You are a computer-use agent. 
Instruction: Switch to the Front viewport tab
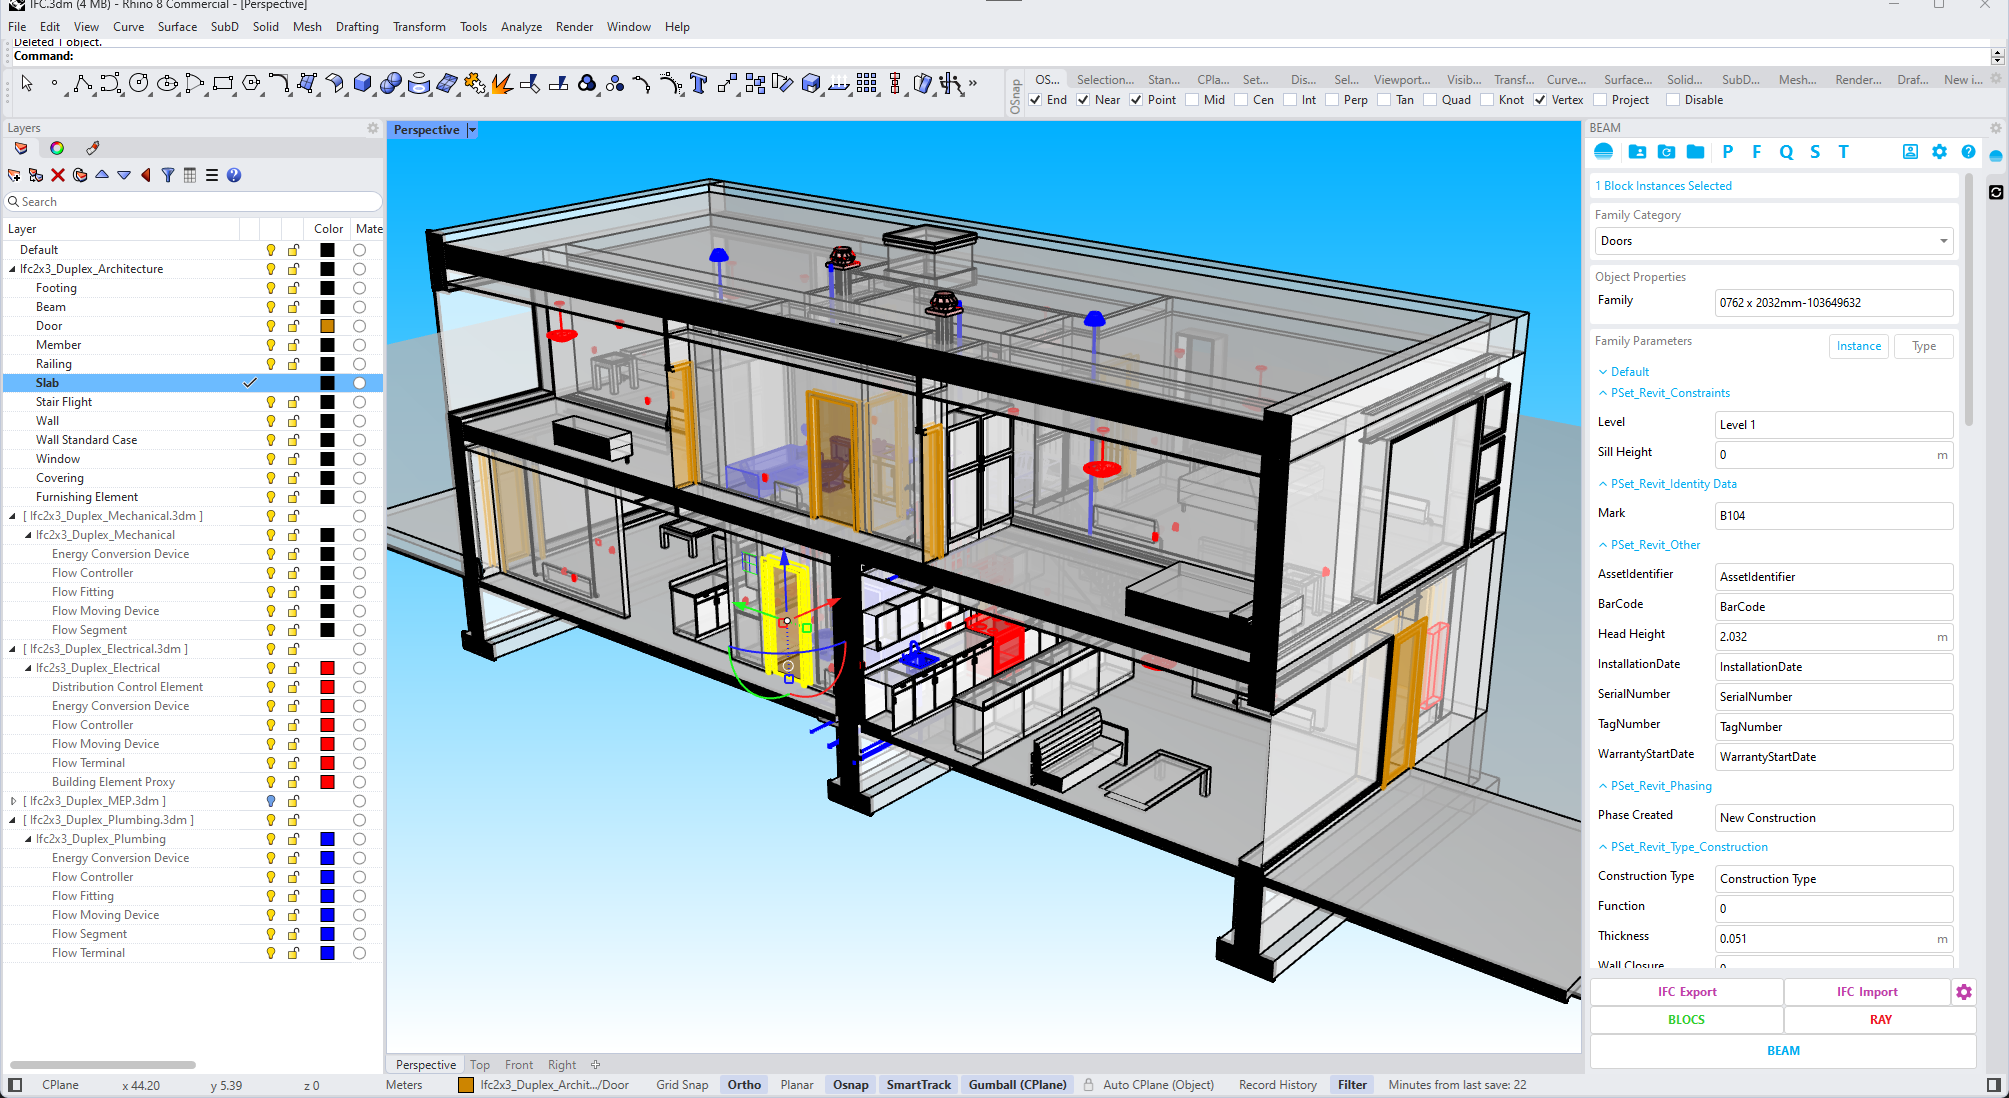coord(519,1065)
